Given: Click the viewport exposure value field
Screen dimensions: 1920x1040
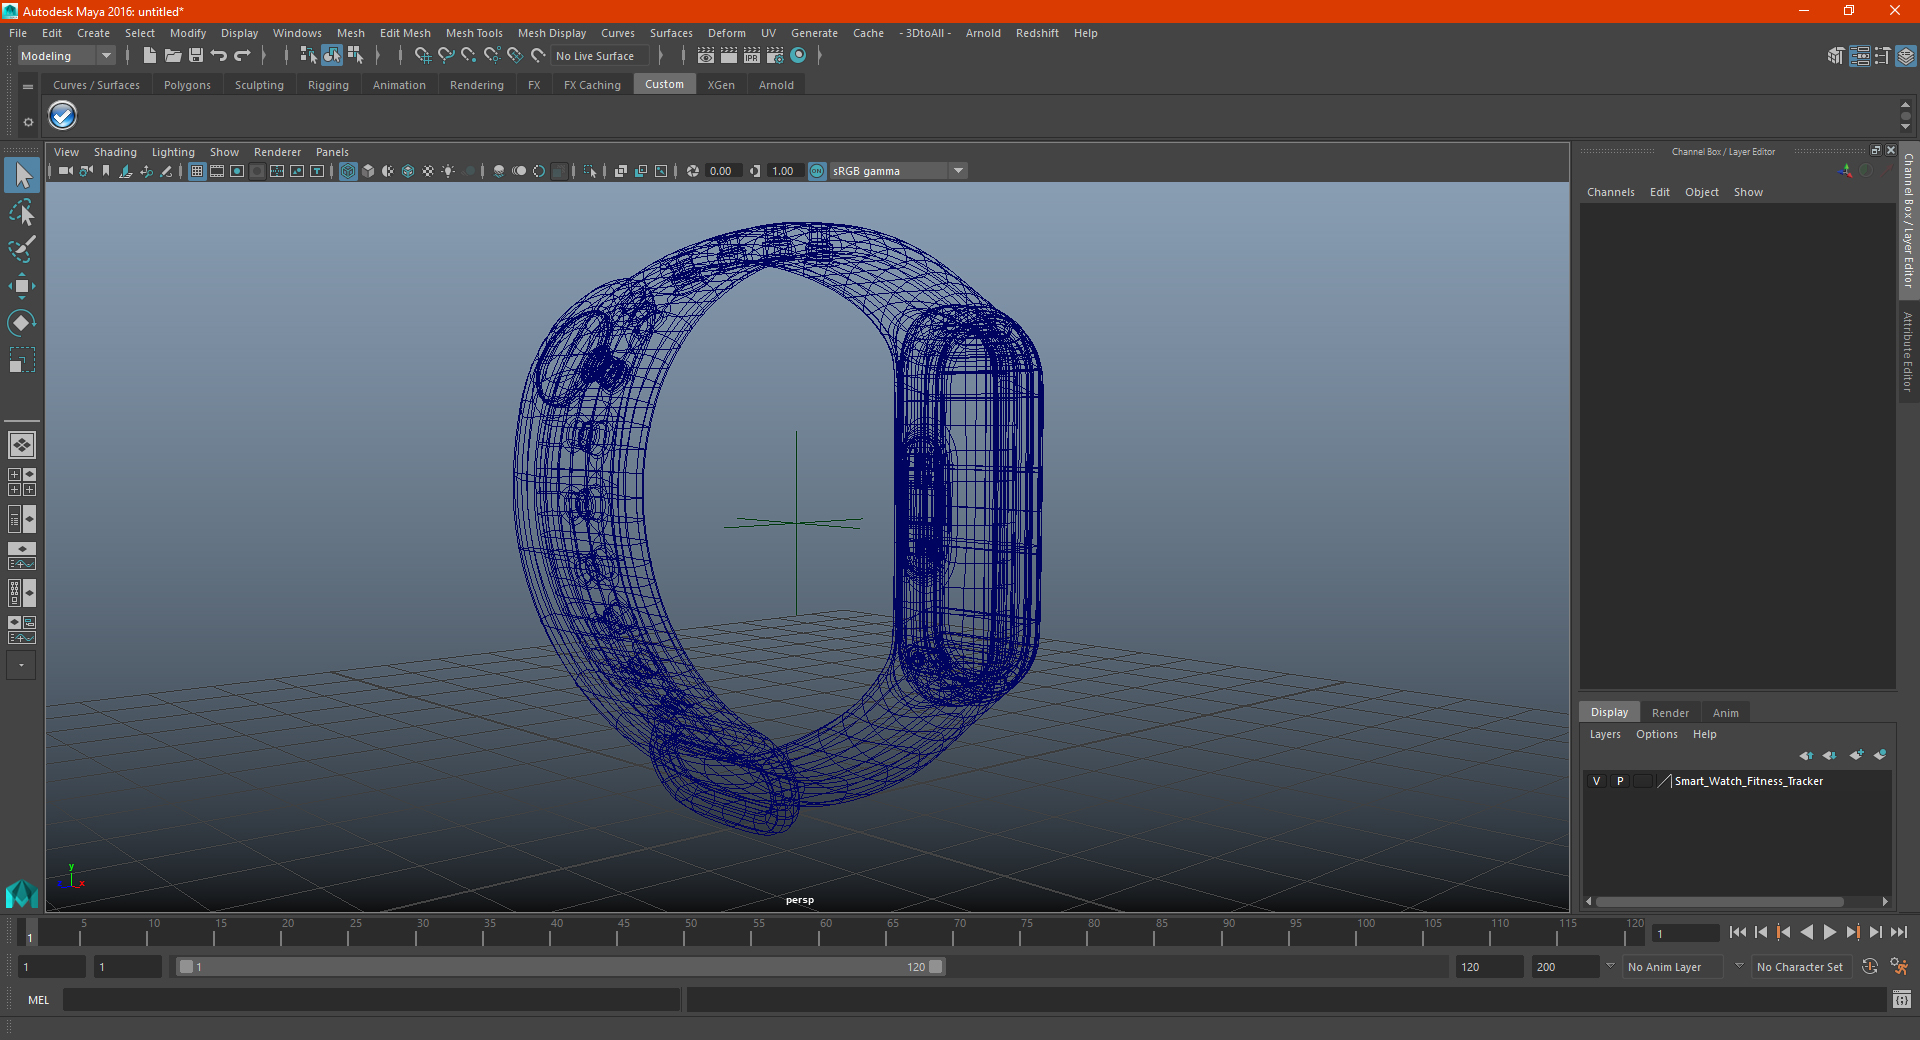Looking at the screenshot, I should tap(724, 171).
